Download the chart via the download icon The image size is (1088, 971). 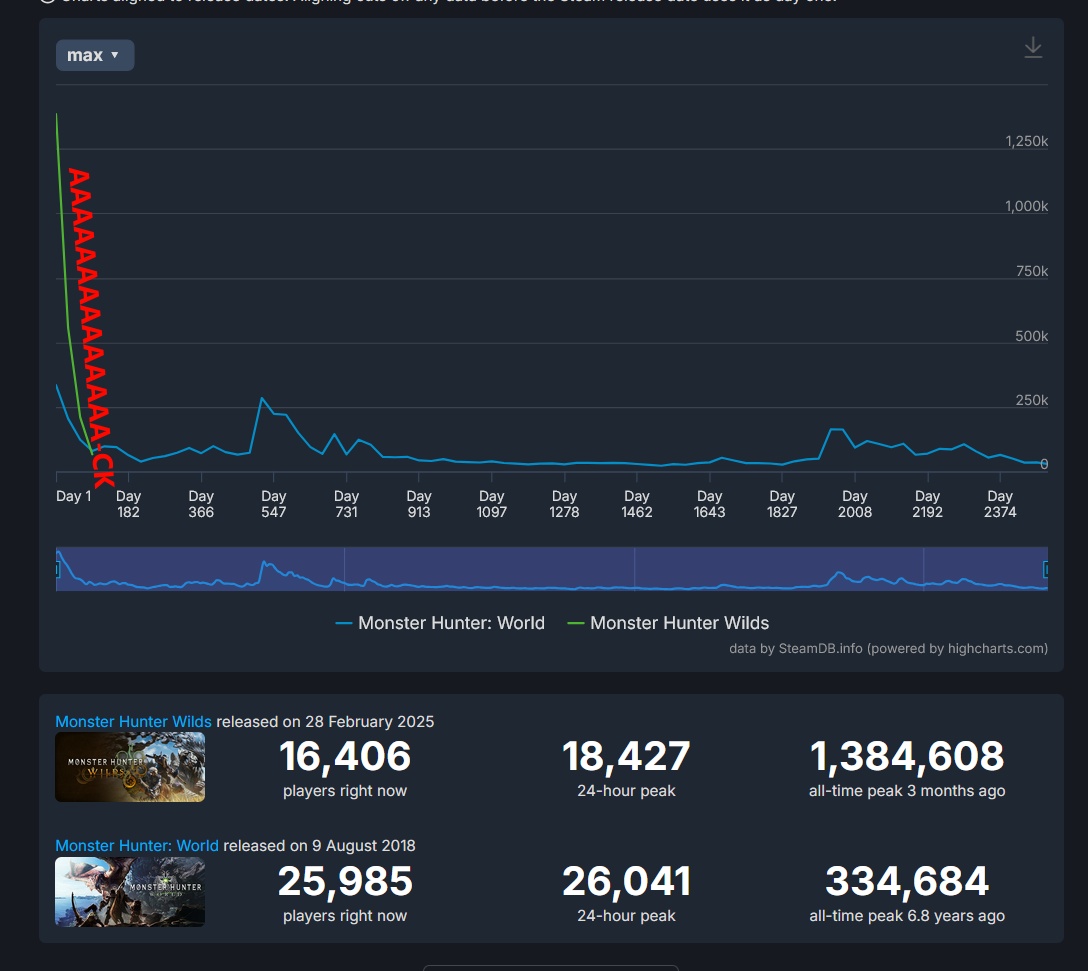click(1032, 47)
